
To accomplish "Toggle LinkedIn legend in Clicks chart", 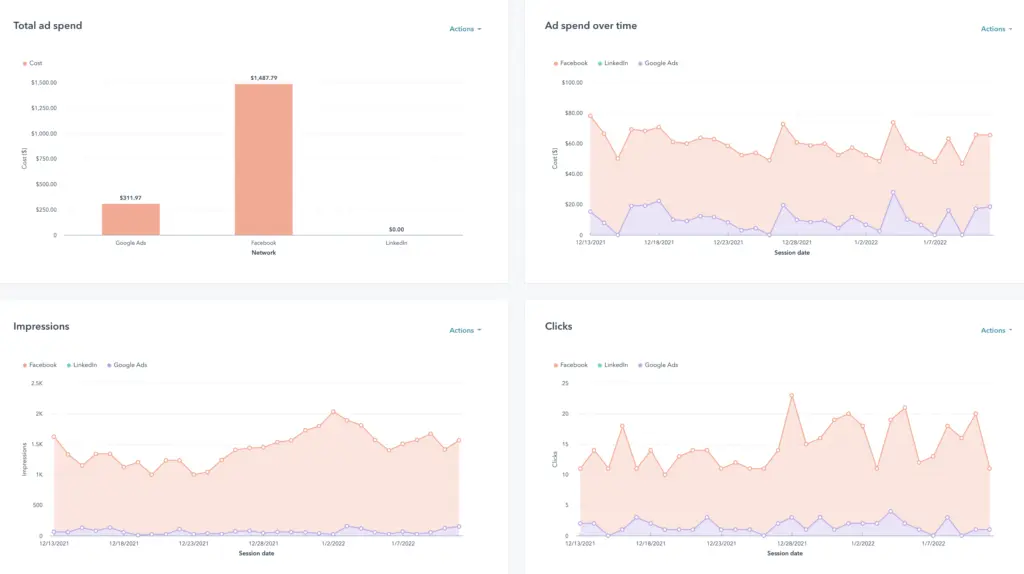I will click(x=613, y=365).
